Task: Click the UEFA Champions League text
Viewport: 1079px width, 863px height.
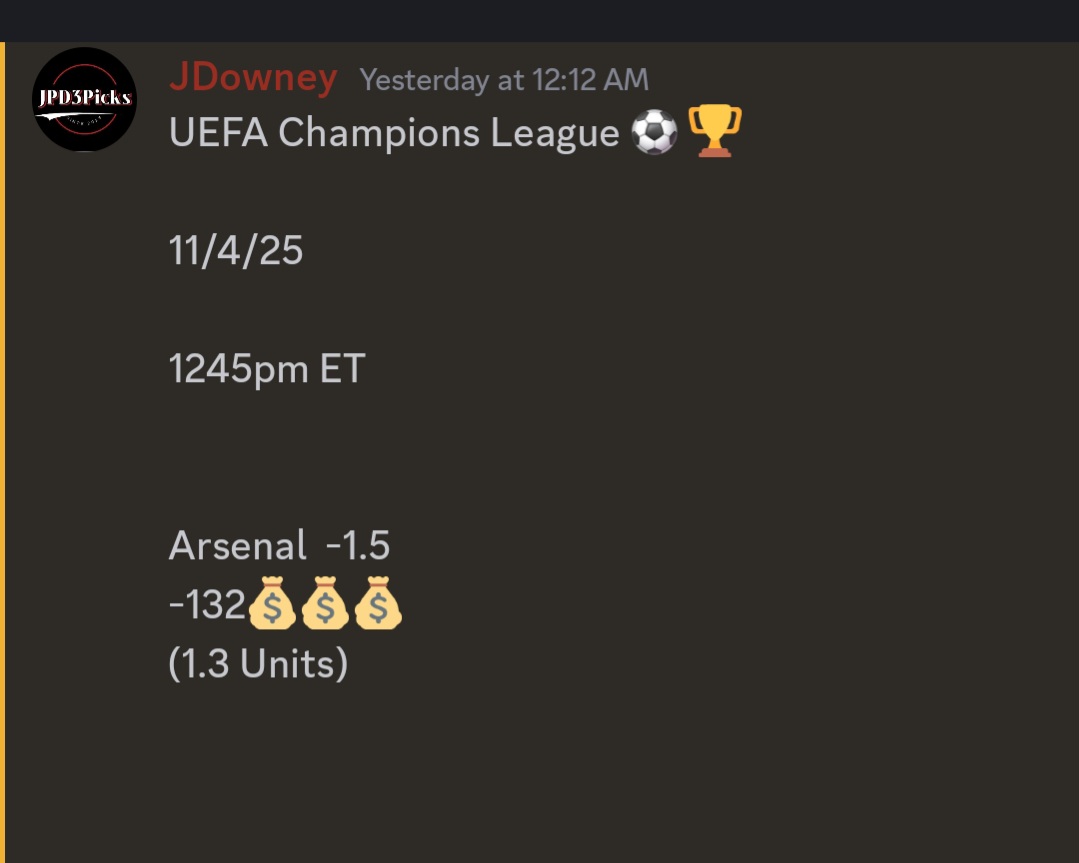Action: click(x=394, y=133)
